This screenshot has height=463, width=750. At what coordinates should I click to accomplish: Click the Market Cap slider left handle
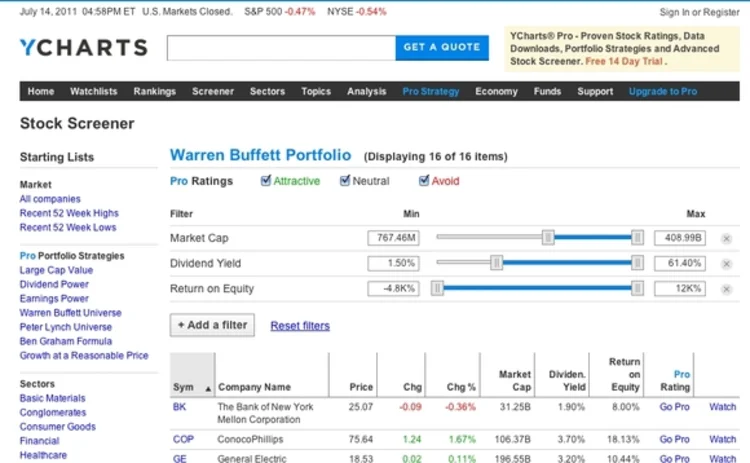point(548,237)
